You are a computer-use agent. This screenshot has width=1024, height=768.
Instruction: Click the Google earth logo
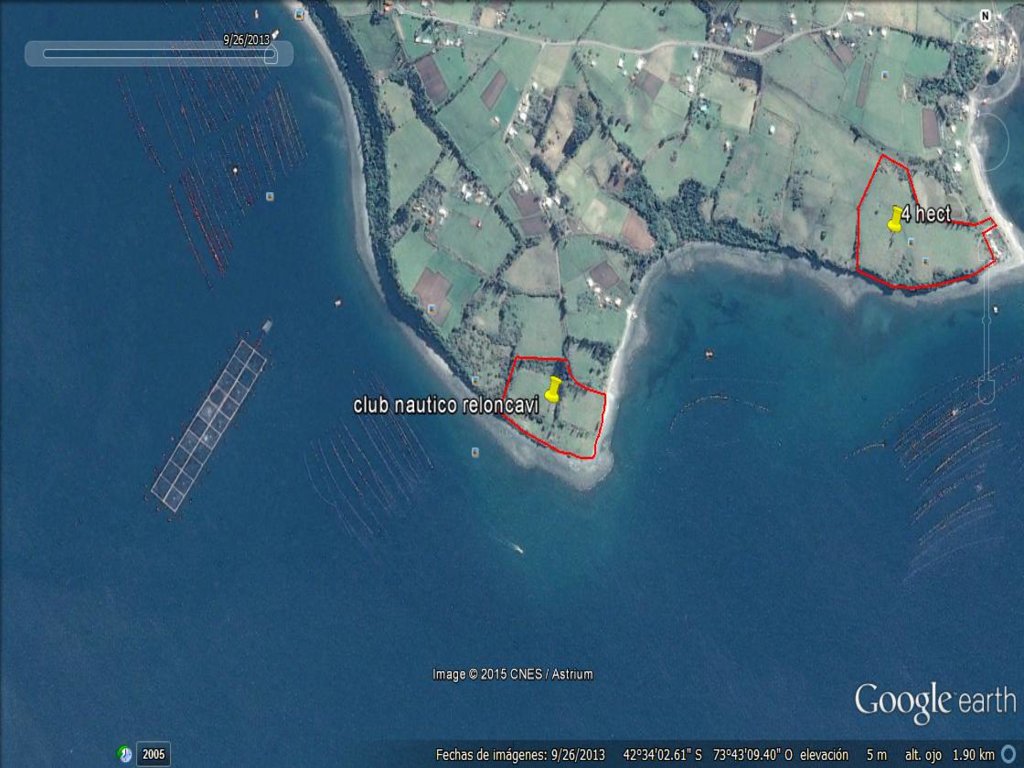(934, 700)
